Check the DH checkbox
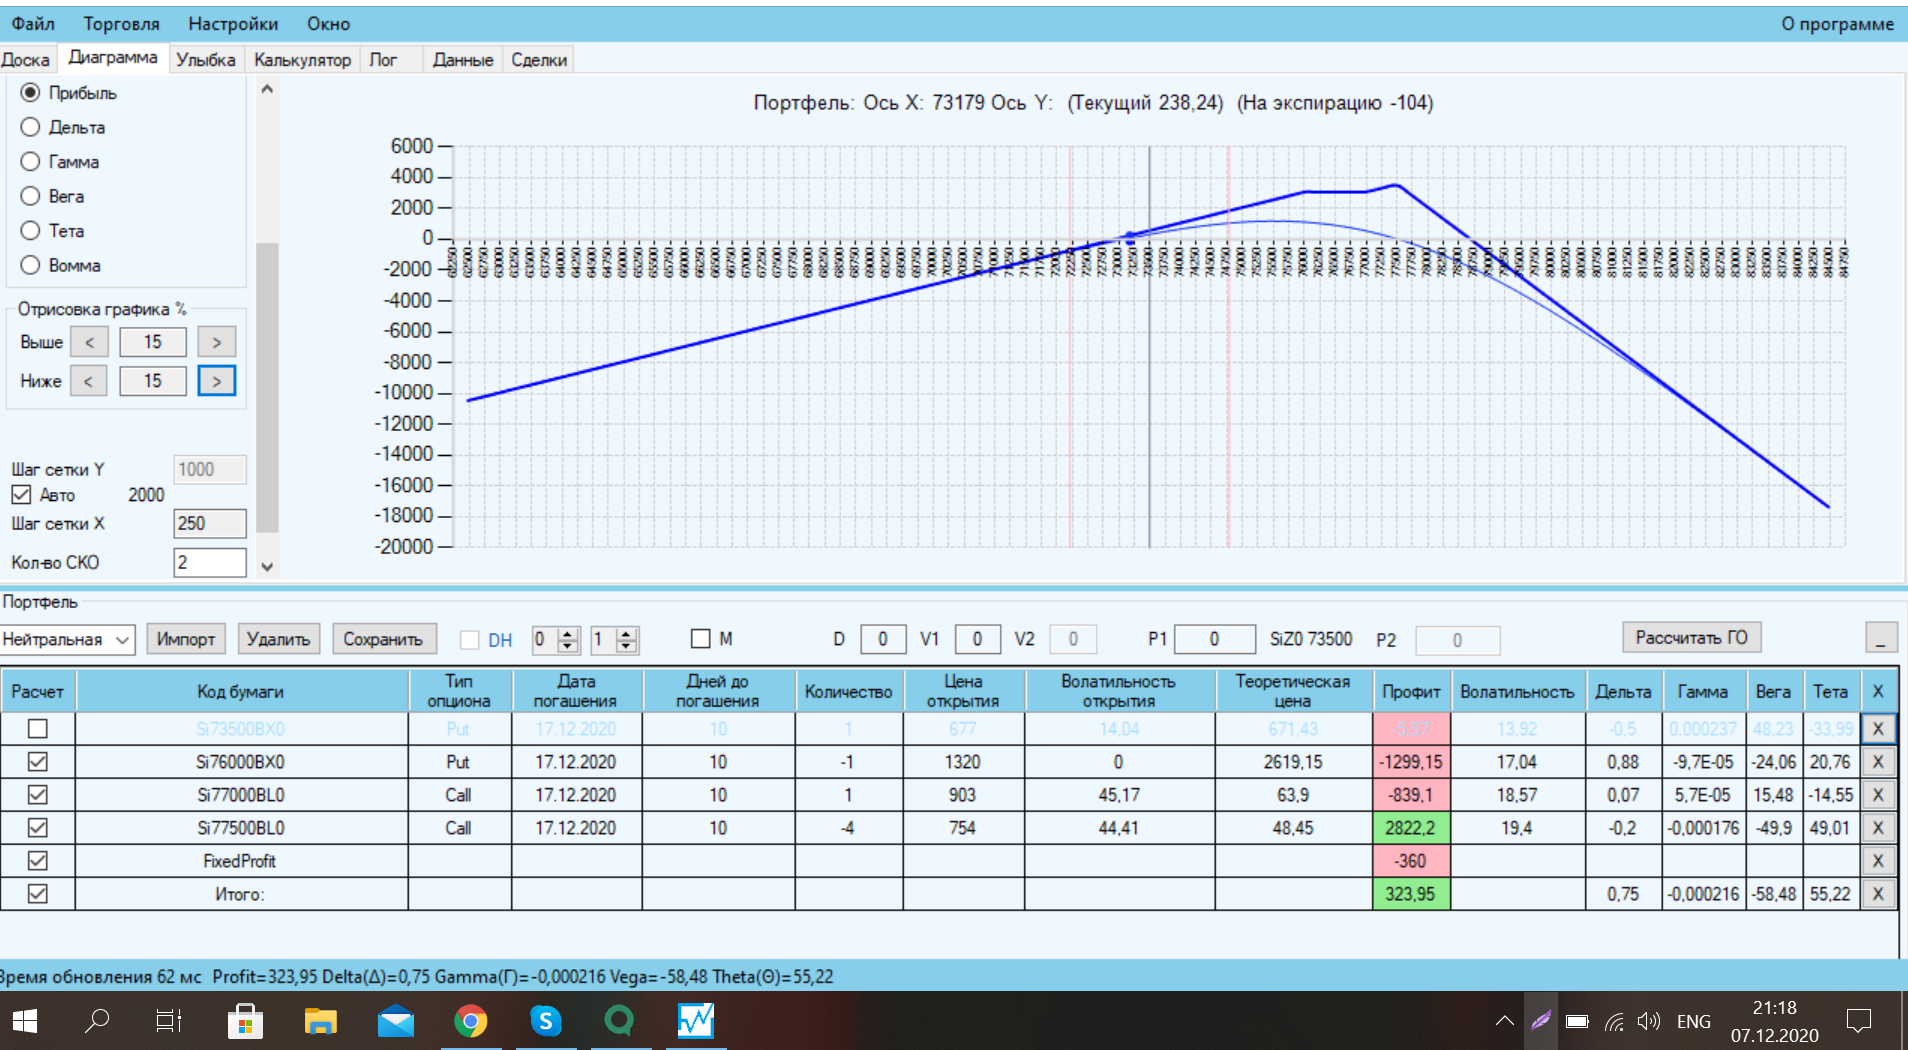The height and width of the screenshot is (1050, 1908). (x=469, y=640)
